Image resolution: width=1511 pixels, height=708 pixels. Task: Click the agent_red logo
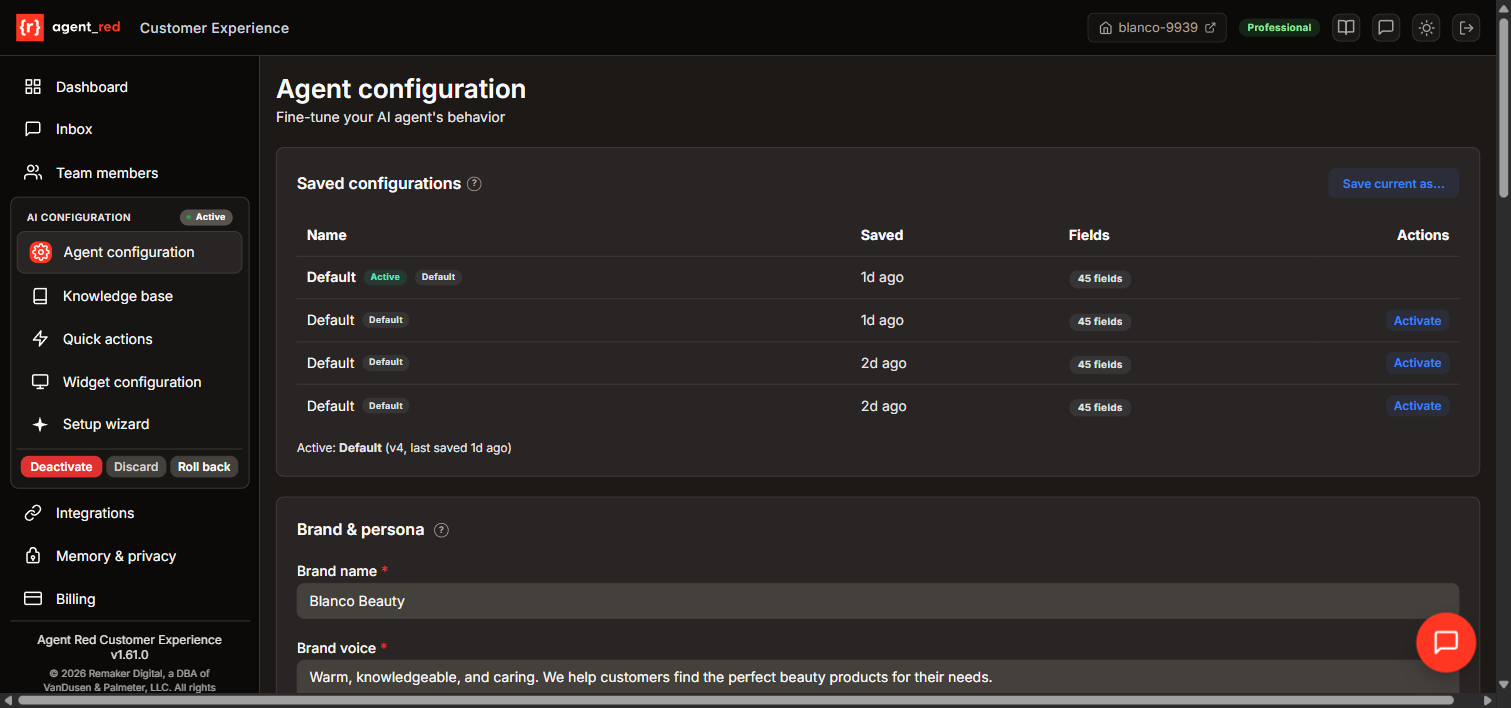pos(67,27)
